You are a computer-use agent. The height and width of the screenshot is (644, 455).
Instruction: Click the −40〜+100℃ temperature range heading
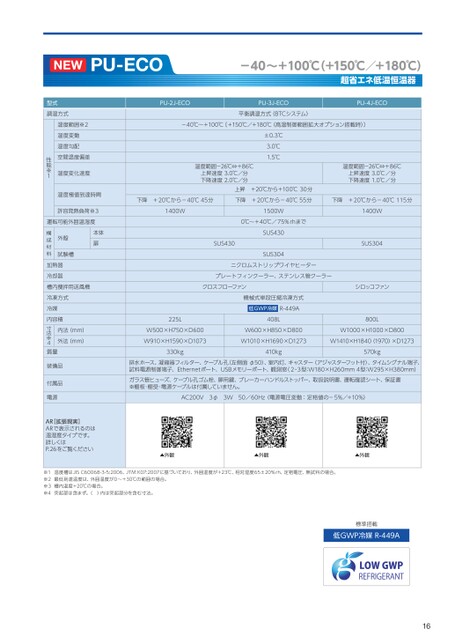click(x=331, y=65)
